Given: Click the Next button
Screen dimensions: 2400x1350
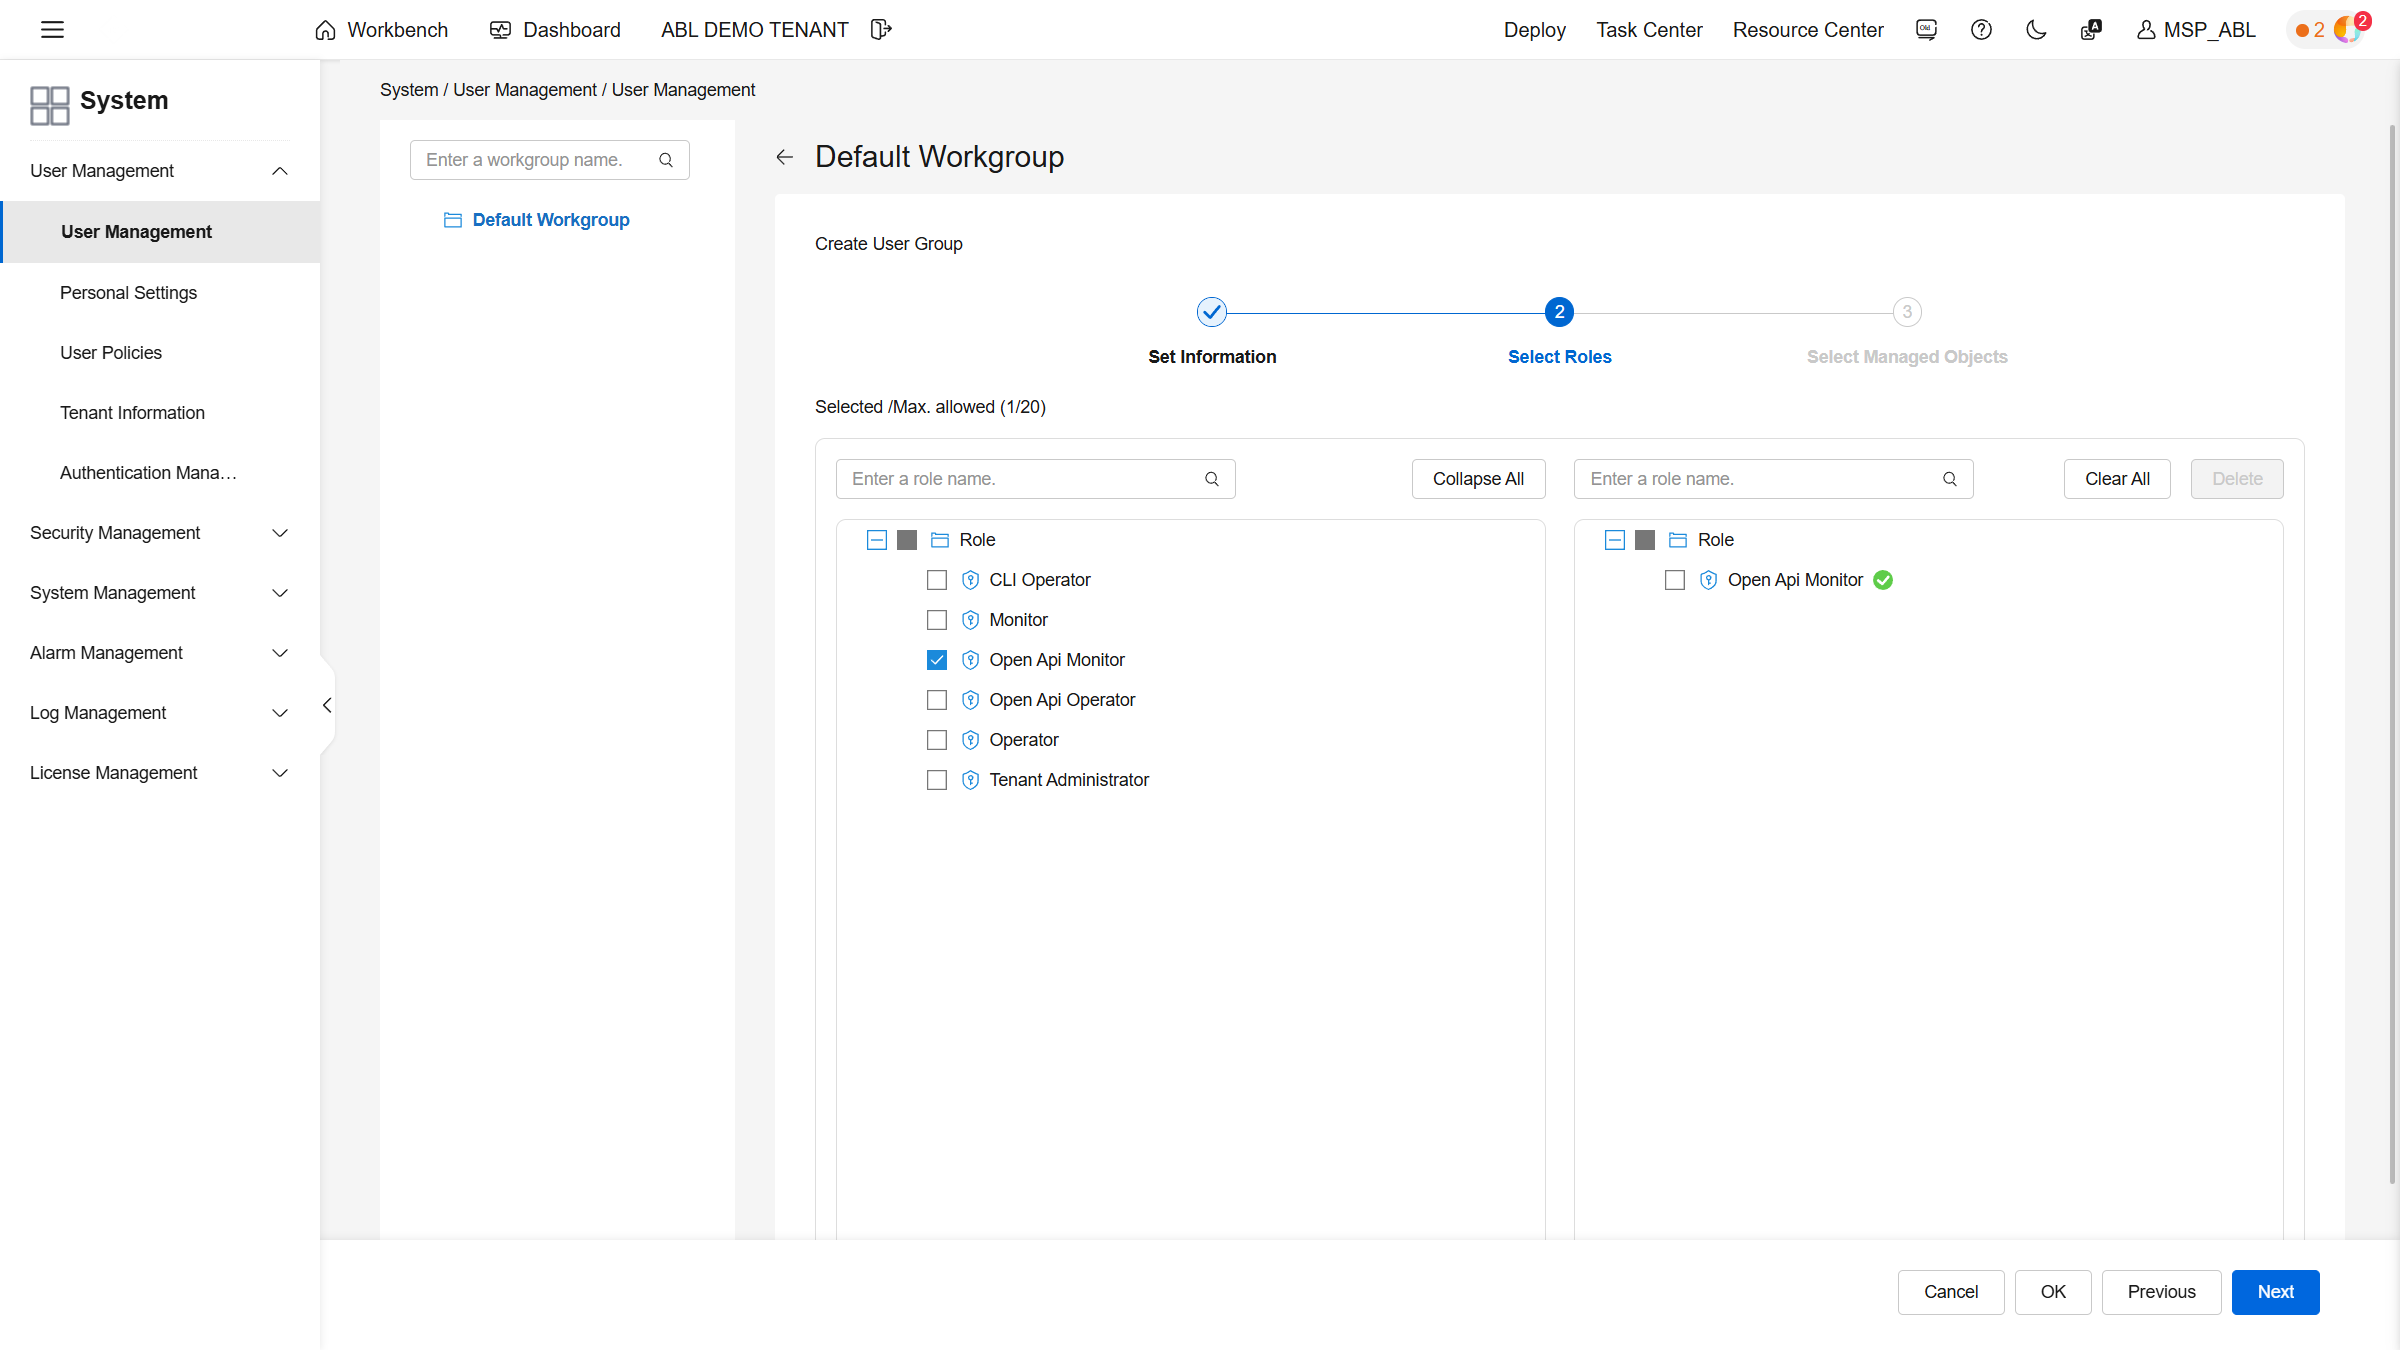Looking at the screenshot, I should coord(2275,1292).
